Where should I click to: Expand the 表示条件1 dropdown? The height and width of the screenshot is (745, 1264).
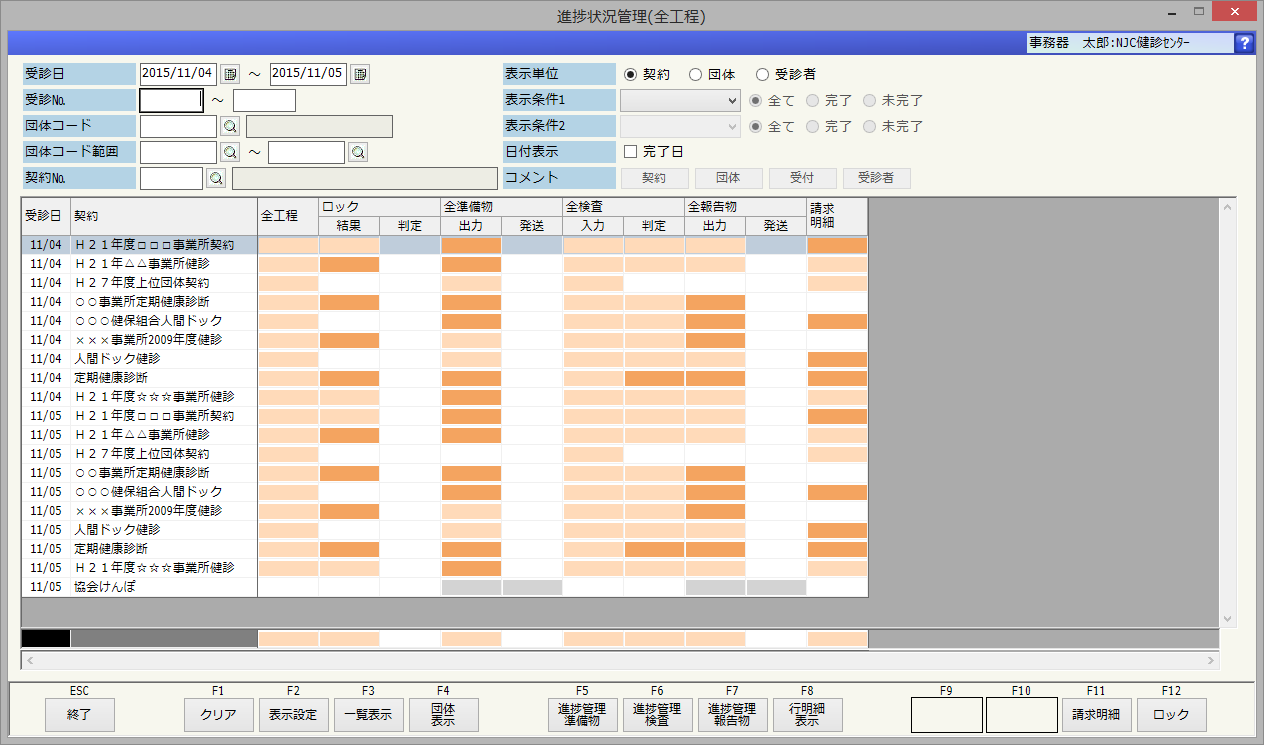pyautogui.click(x=731, y=100)
